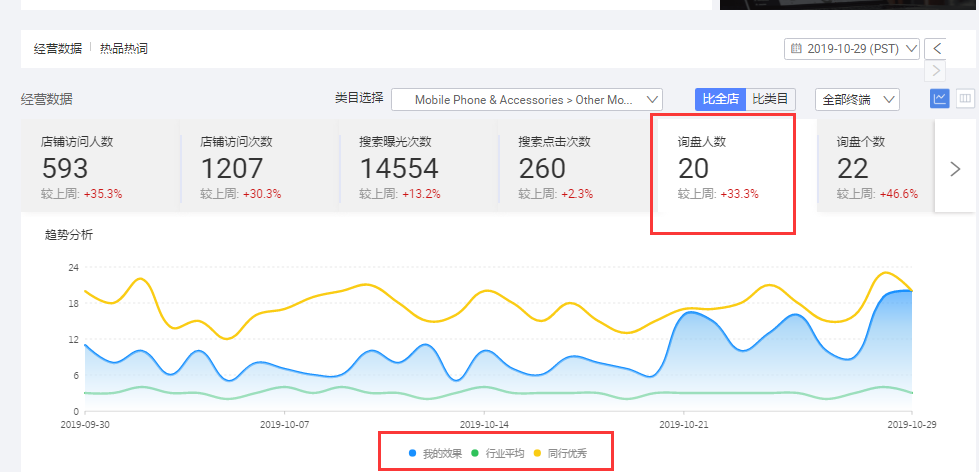Open the 2019-10-29 (PST) date dropdown
Viewport: 979px width, 472px height.
tap(852, 49)
